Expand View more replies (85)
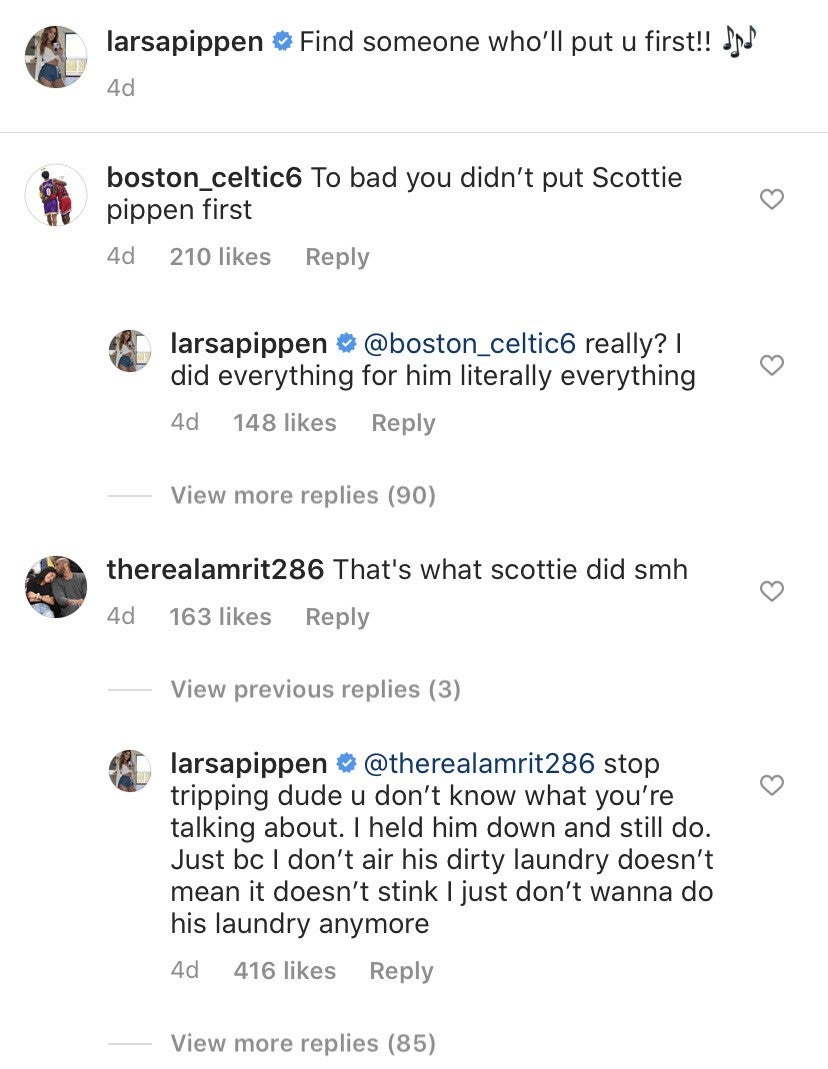This screenshot has width=828, height=1069. [303, 1044]
